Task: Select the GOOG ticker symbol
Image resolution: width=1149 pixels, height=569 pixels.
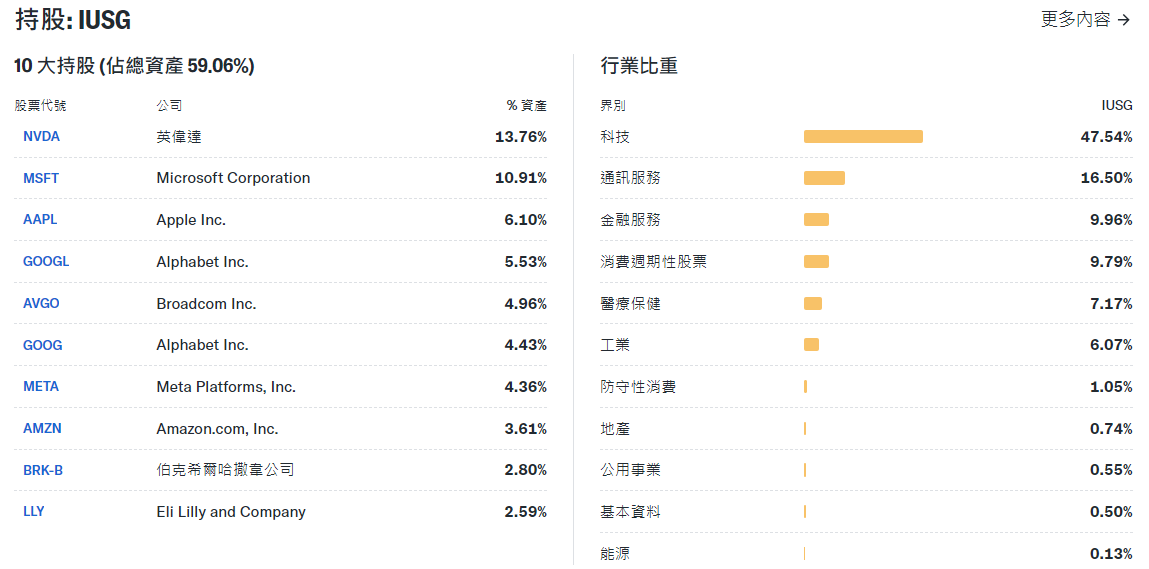Action: click(42, 345)
